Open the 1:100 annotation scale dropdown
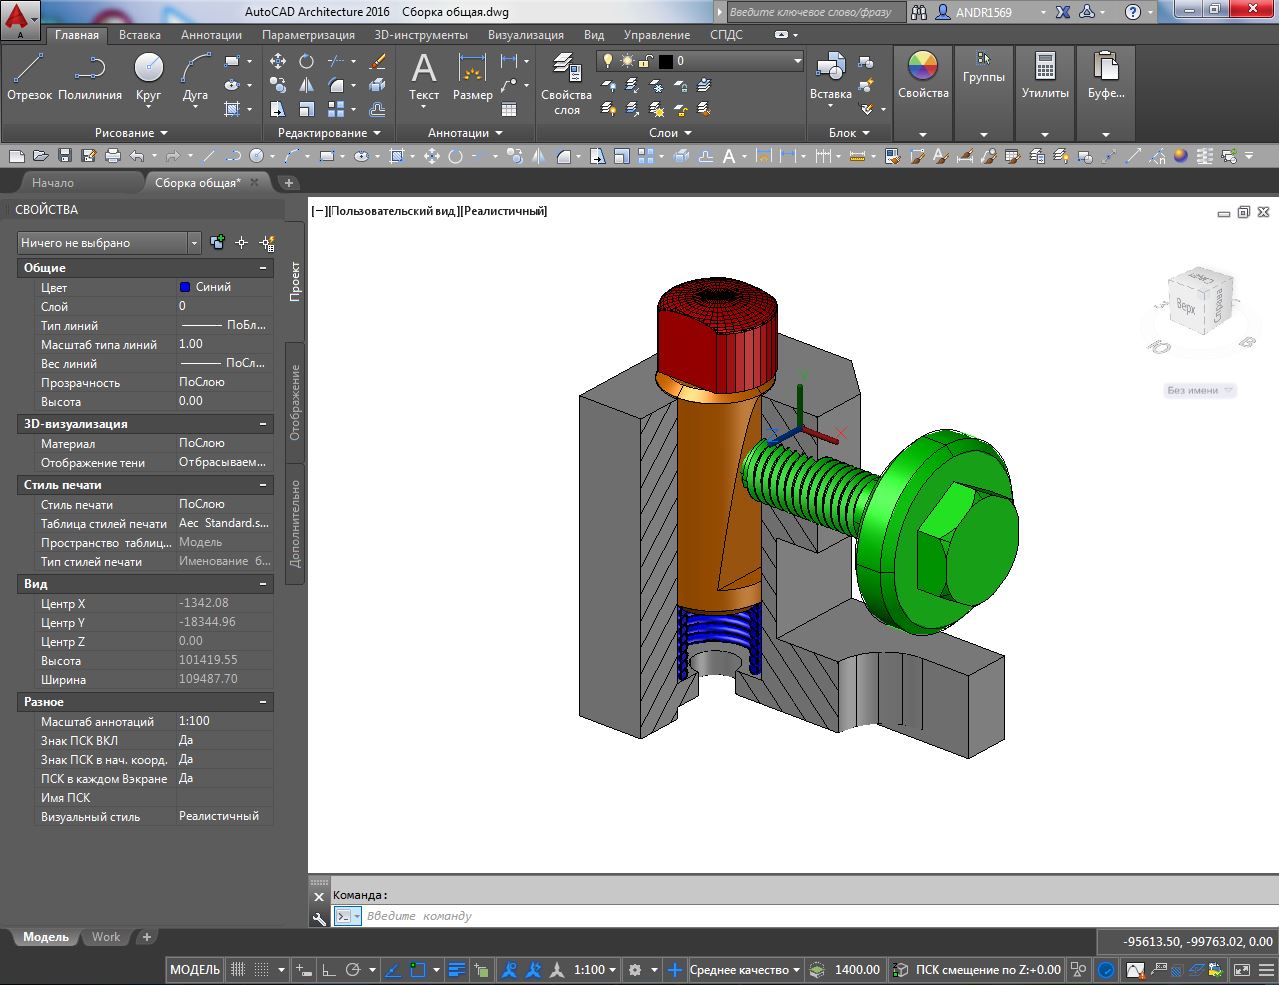 click(596, 970)
